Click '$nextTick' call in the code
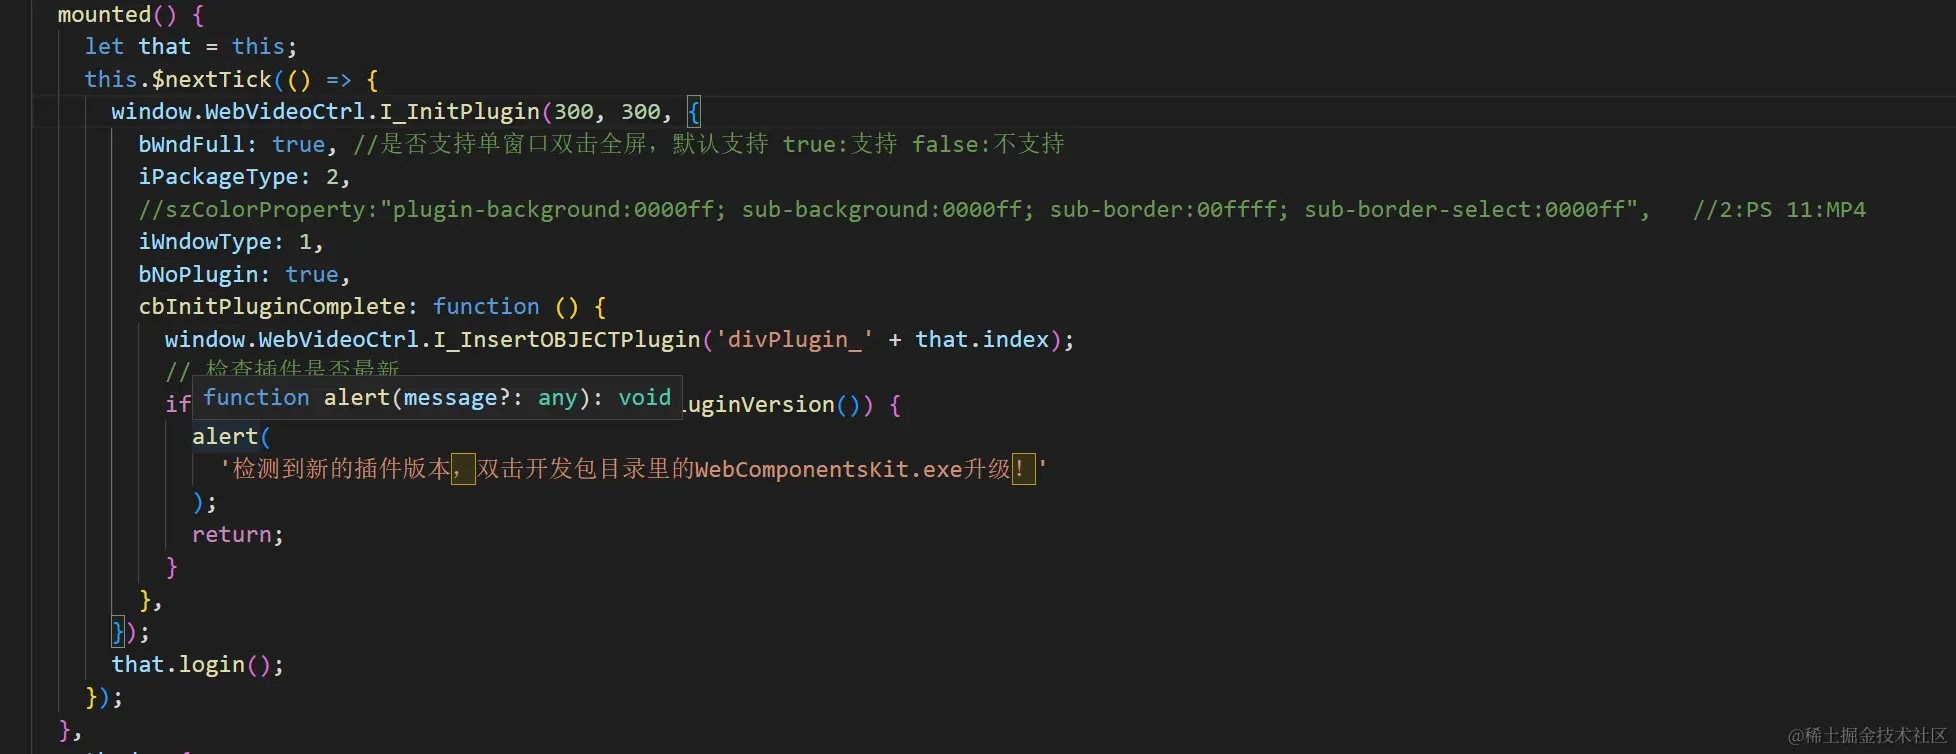Screen dimensions: 1956x754 click(x=211, y=80)
